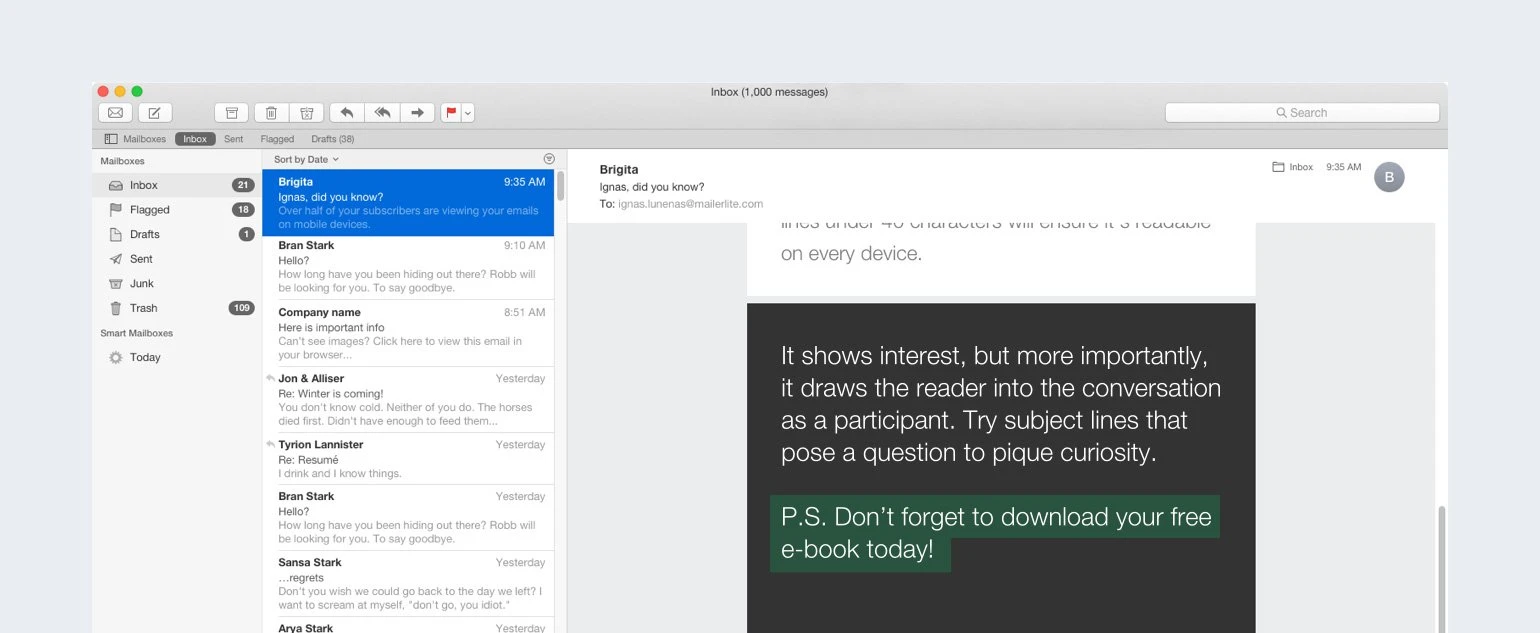
Task: Delete the message with the trash button
Action: point(271,113)
